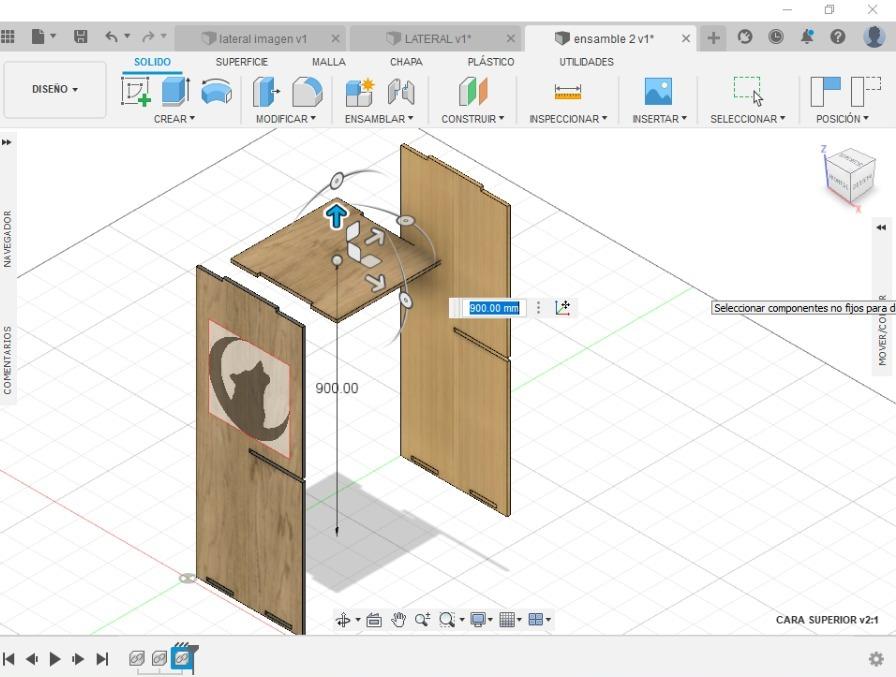
Task: Close the ensamble 2 v1 tab
Action: point(686,38)
